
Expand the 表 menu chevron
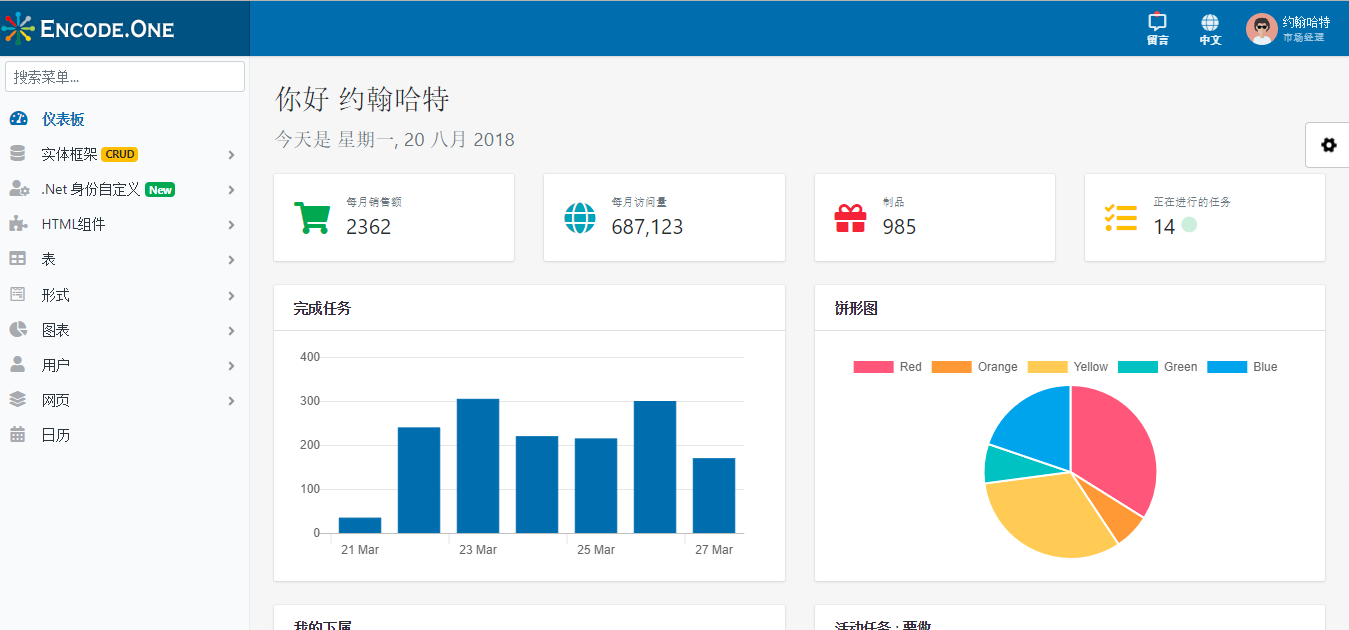[231, 260]
